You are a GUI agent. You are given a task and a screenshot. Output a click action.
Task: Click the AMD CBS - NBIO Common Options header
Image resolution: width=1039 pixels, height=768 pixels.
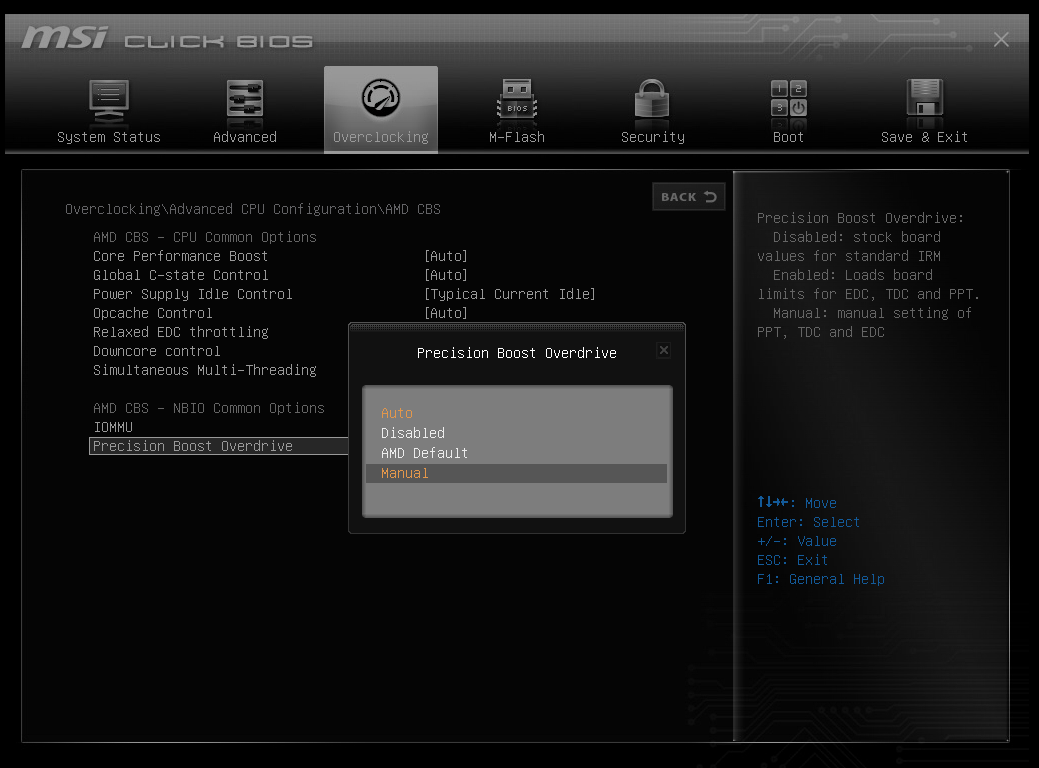point(209,408)
